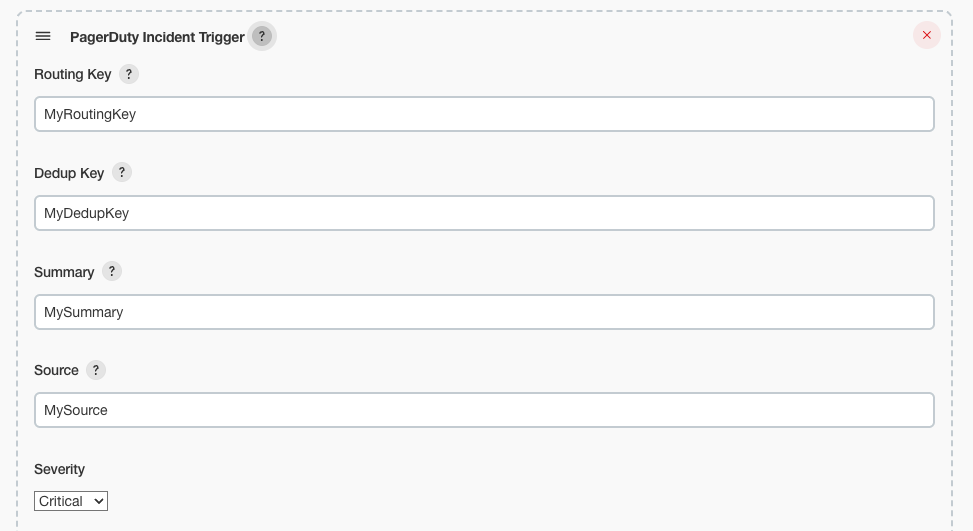Click the Severity label

(x=60, y=470)
